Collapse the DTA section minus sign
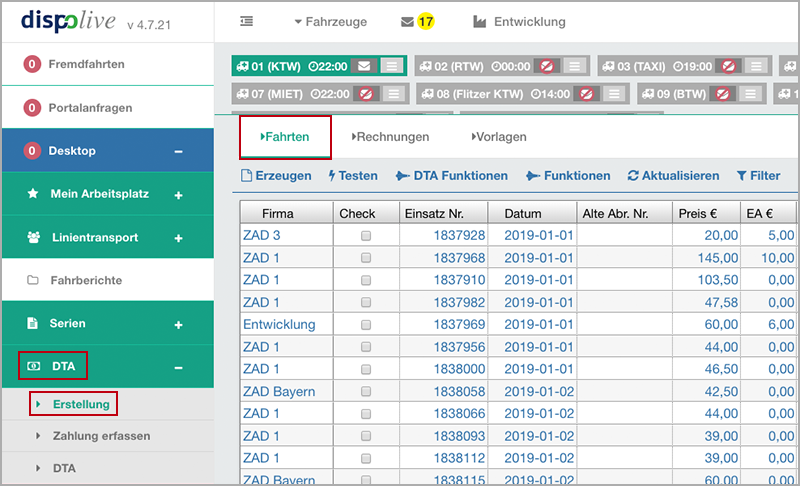This screenshot has height=486, width=800. point(178,368)
